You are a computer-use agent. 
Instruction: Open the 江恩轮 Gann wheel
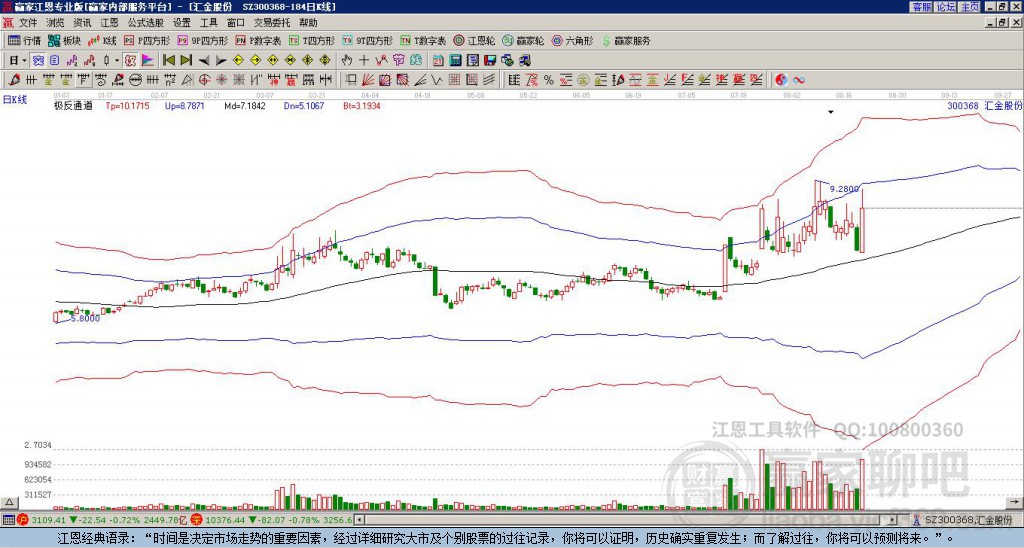coord(475,40)
